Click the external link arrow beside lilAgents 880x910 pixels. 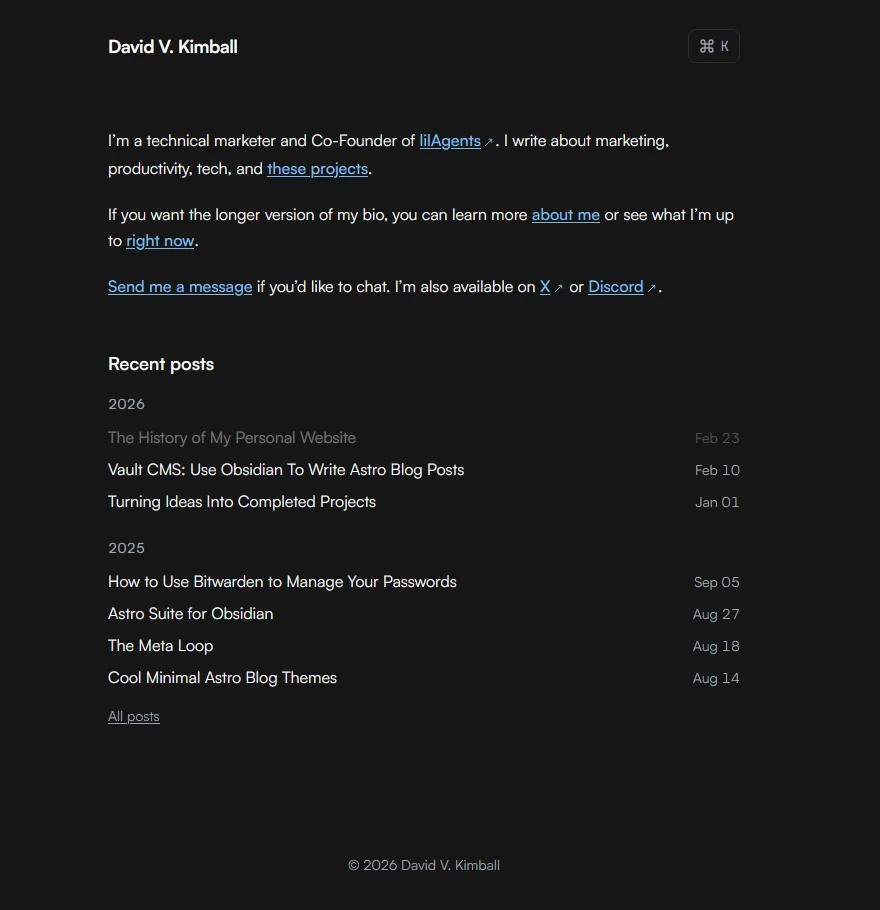(x=488, y=141)
